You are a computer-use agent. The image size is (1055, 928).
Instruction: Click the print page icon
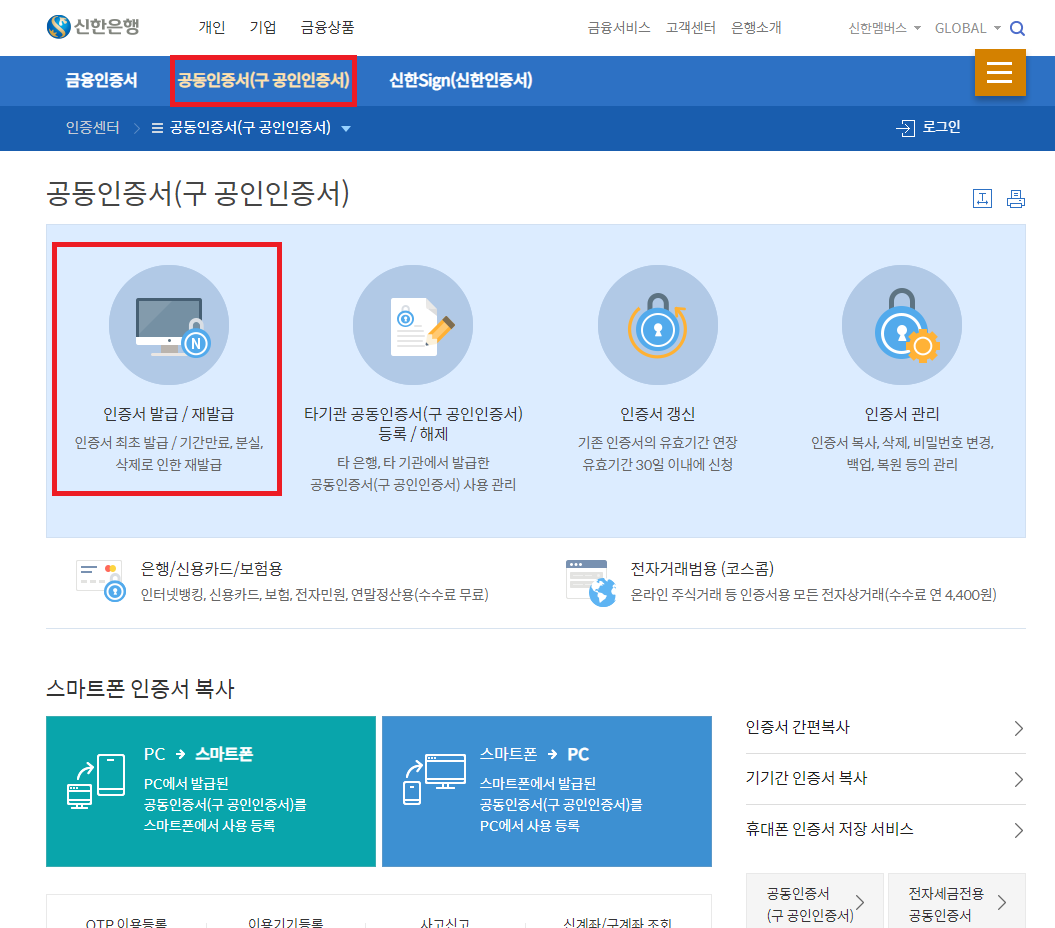tap(1015, 199)
